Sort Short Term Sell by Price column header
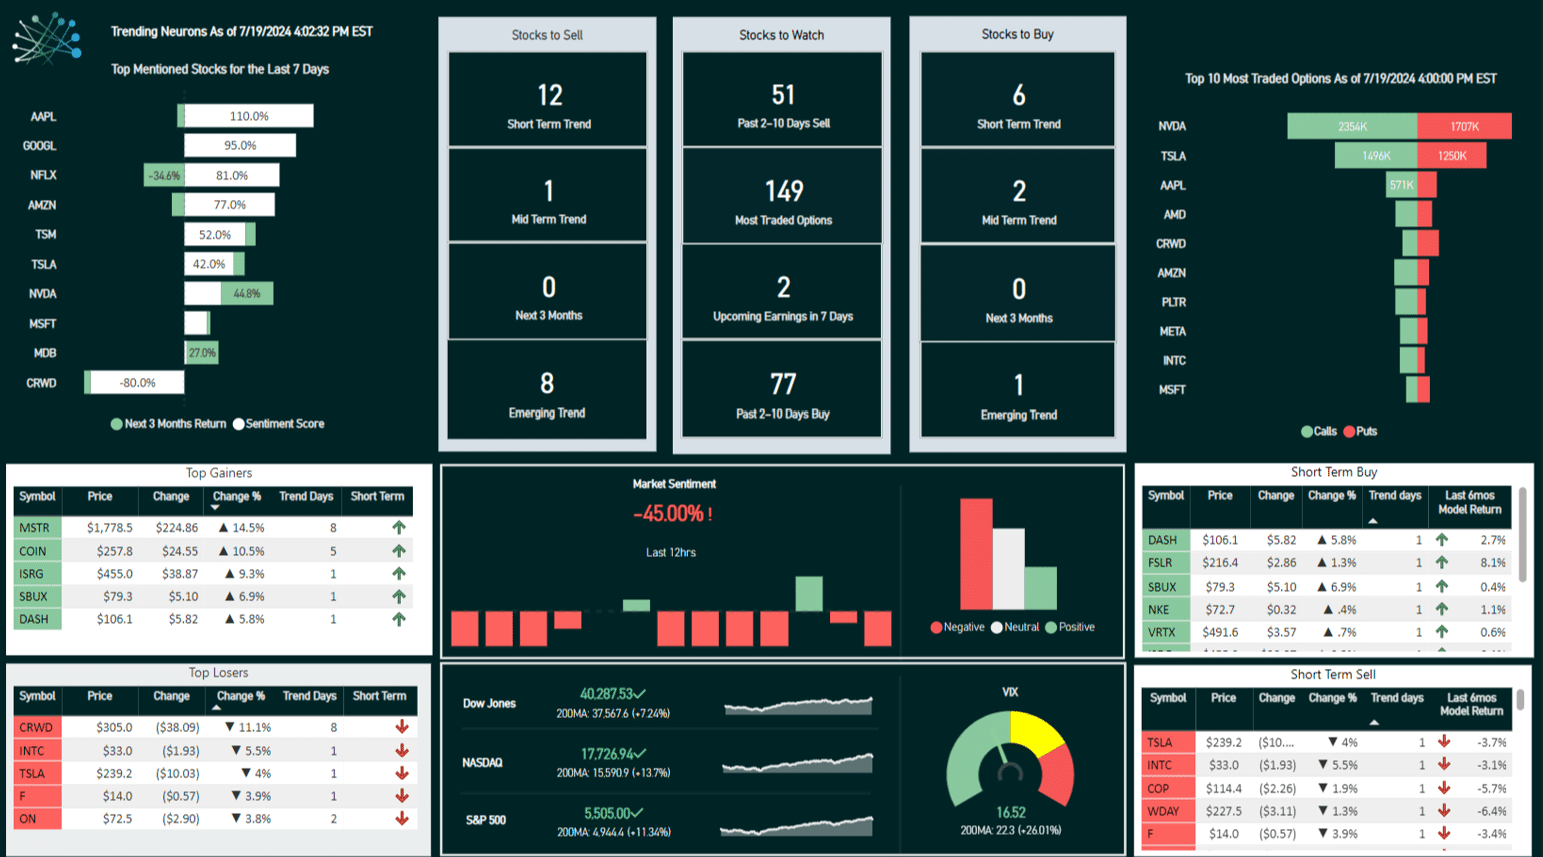Image resolution: width=1543 pixels, height=857 pixels. point(1223,698)
